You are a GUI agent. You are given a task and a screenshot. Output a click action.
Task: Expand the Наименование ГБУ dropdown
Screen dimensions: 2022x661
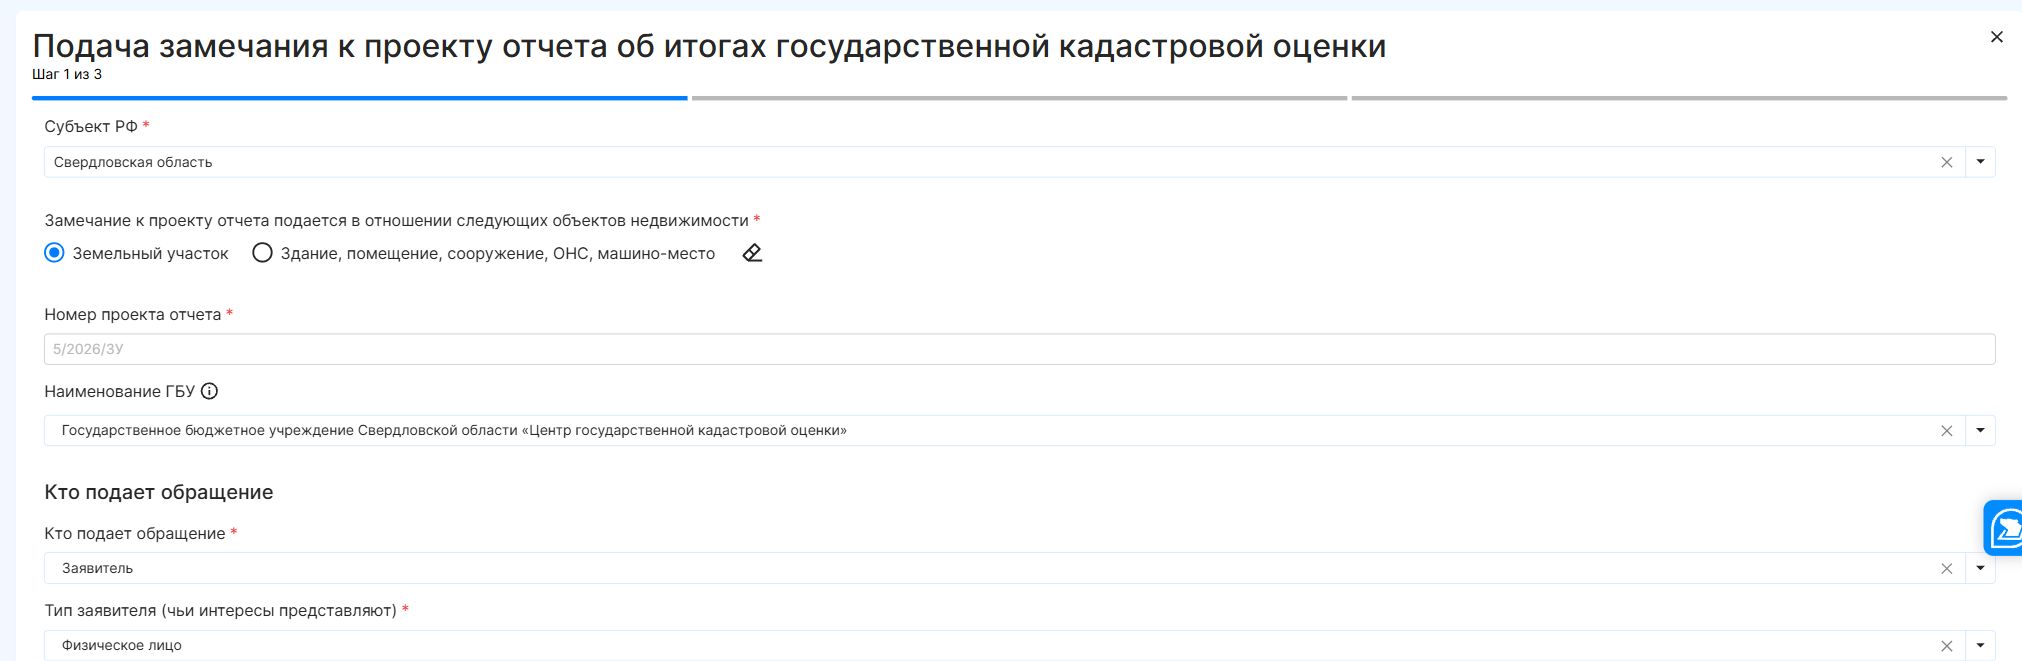point(1980,430)
